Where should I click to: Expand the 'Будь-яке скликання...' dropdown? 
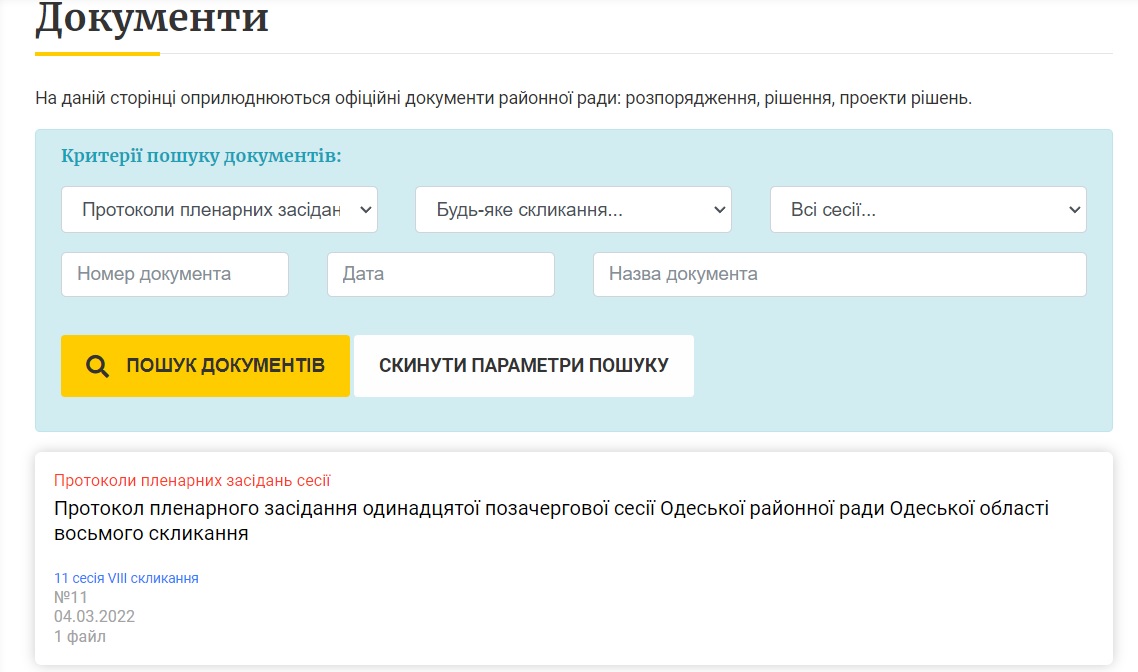[x=573, y=210]
